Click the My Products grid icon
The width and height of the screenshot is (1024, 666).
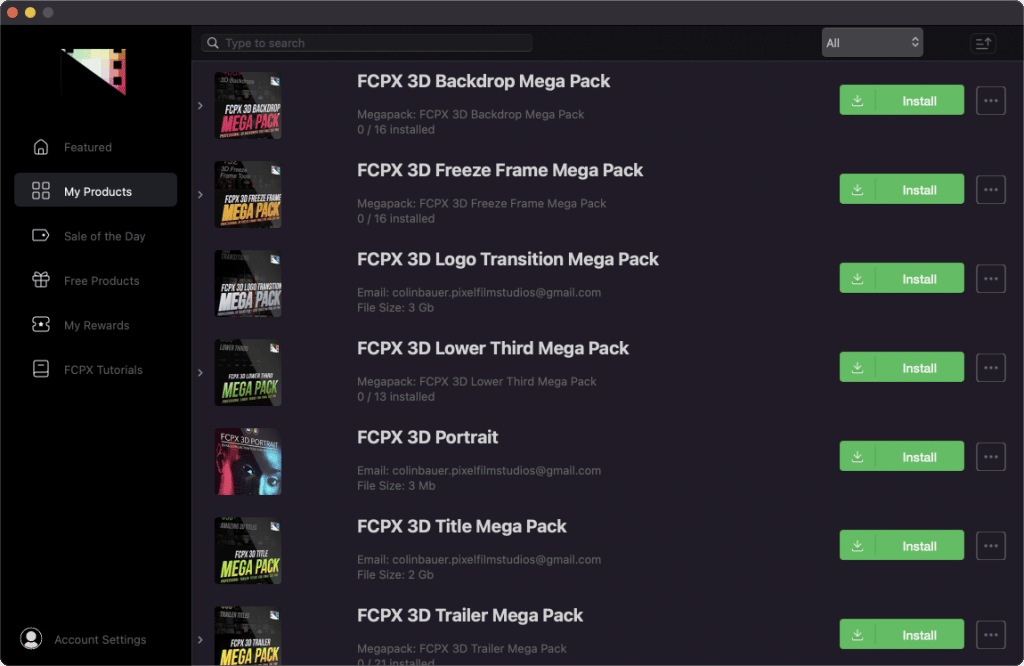(40, 191)
